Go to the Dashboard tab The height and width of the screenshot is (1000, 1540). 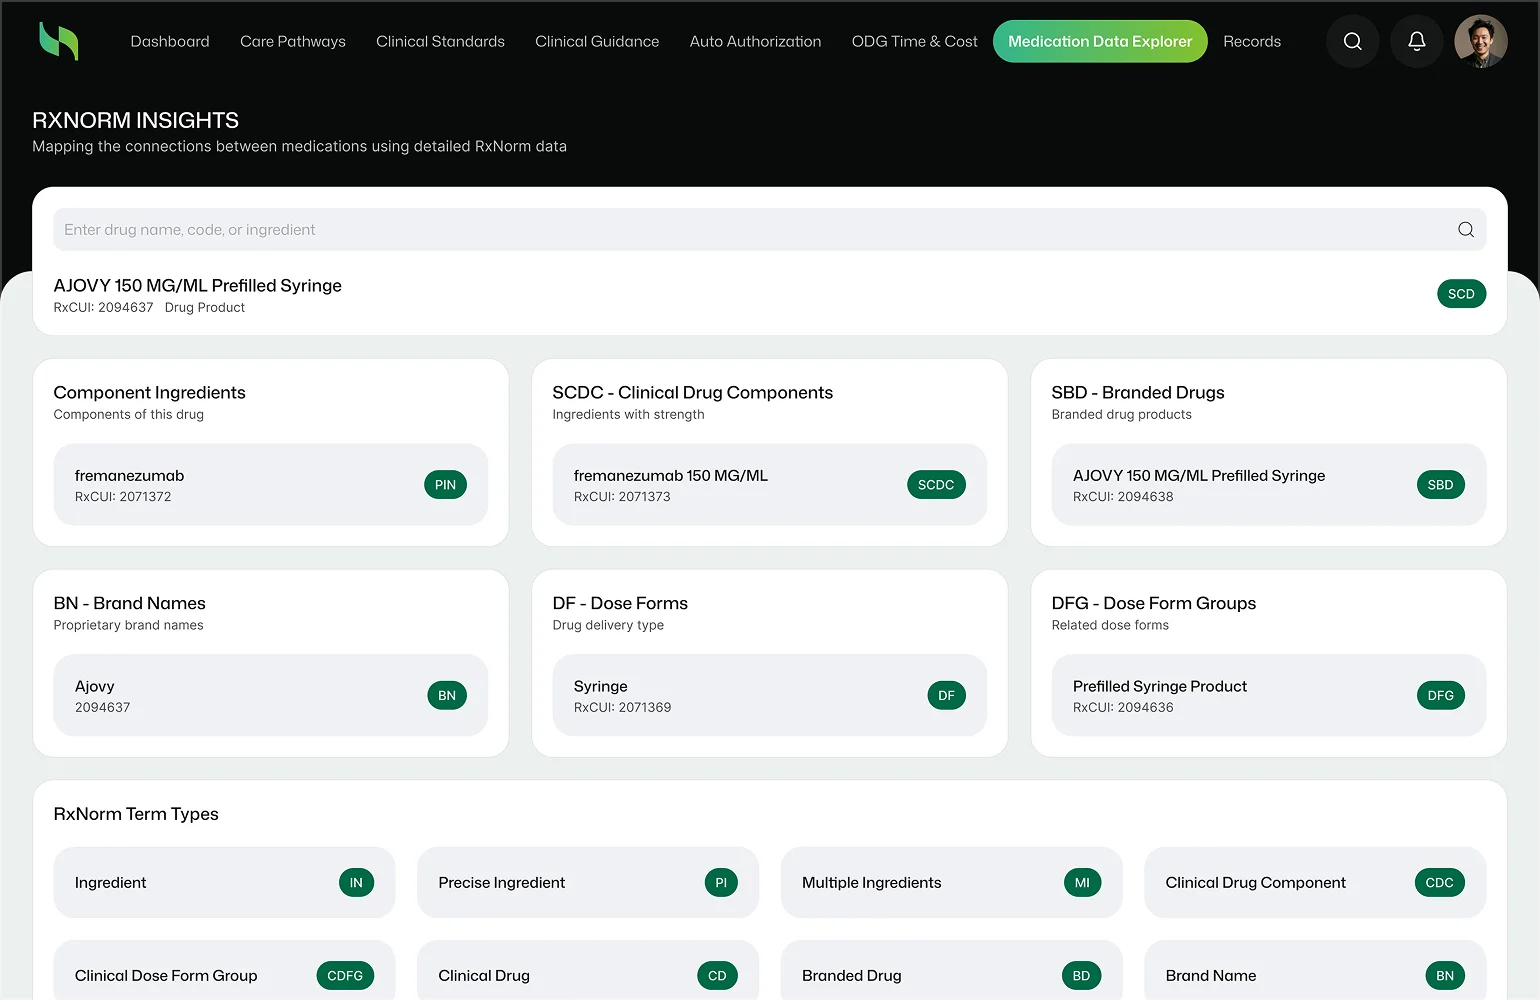170,41
